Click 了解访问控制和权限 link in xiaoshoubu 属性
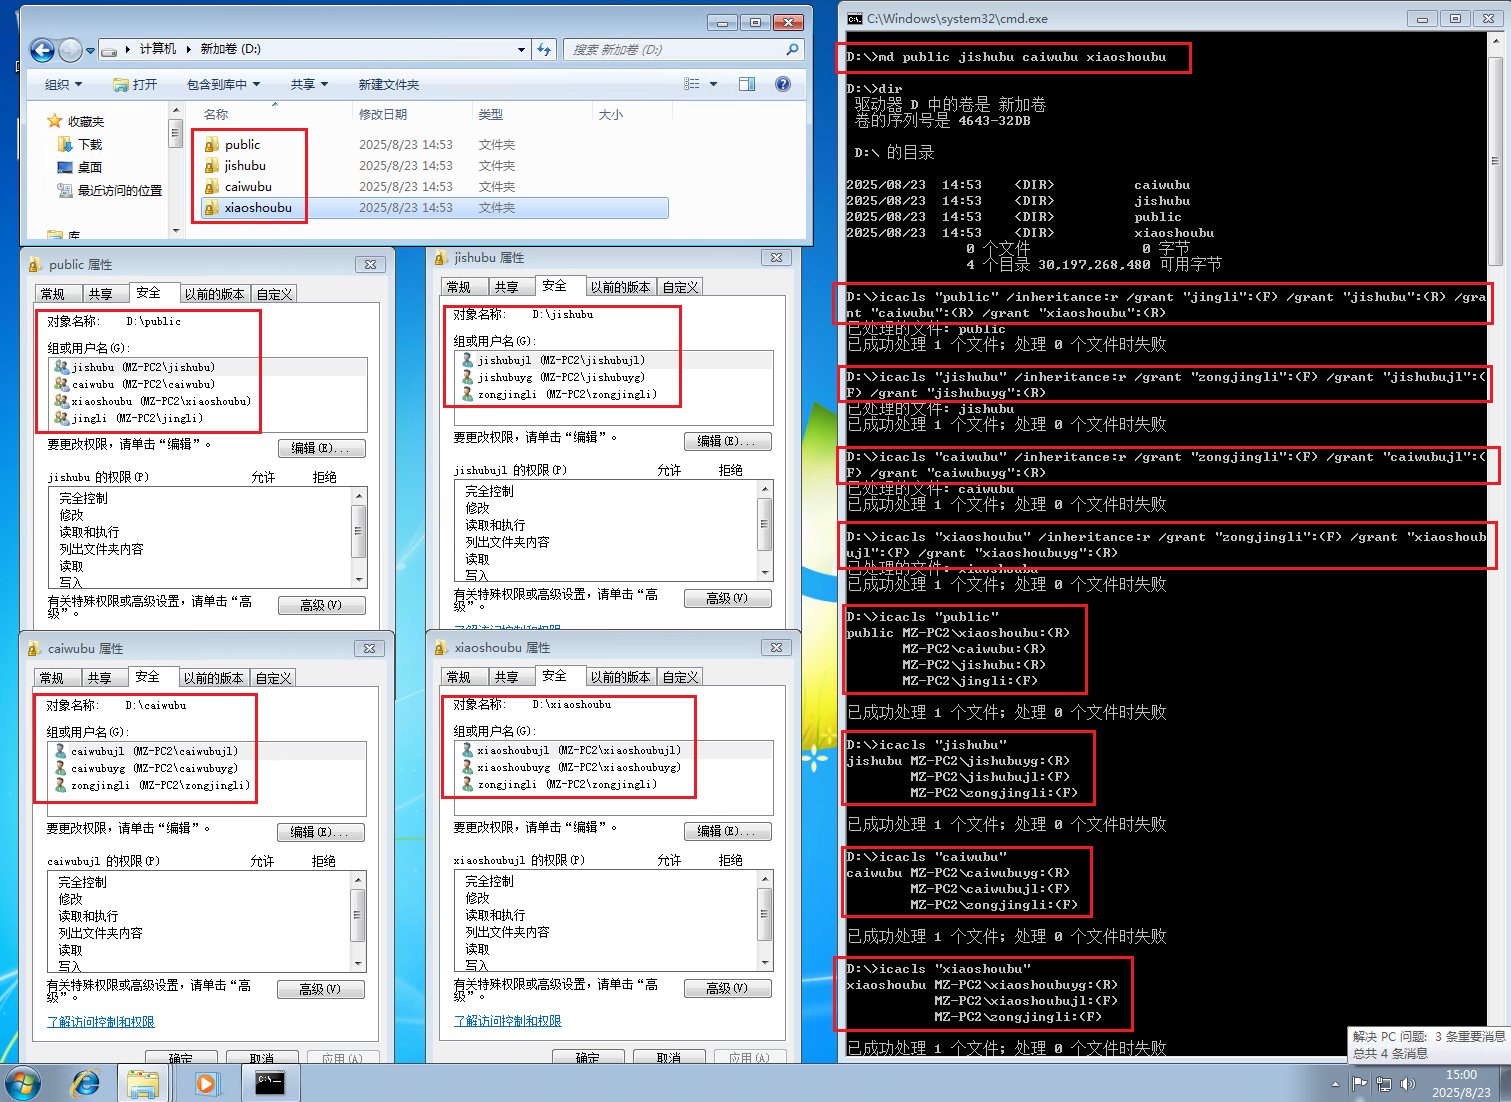The image size is (1511, 1102). click(508, 1021)
